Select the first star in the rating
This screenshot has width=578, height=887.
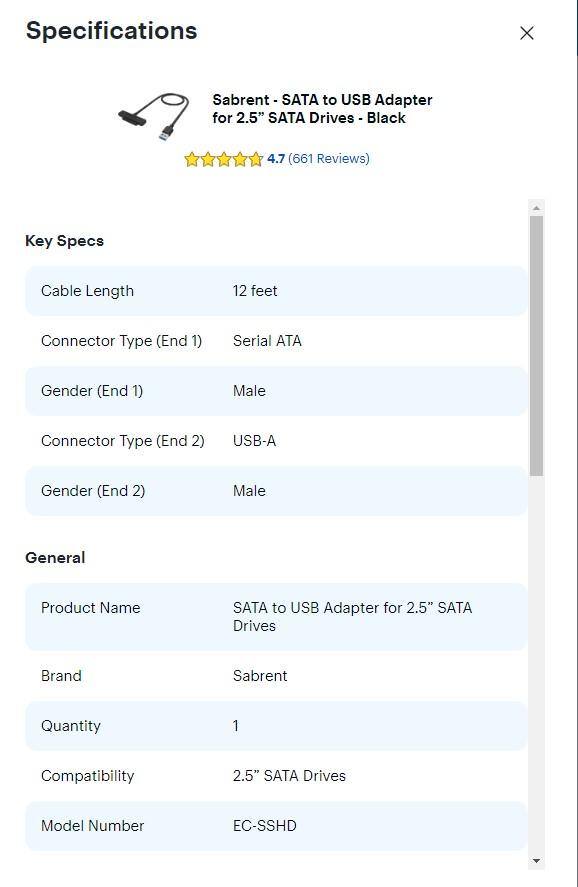coord(192,158)
